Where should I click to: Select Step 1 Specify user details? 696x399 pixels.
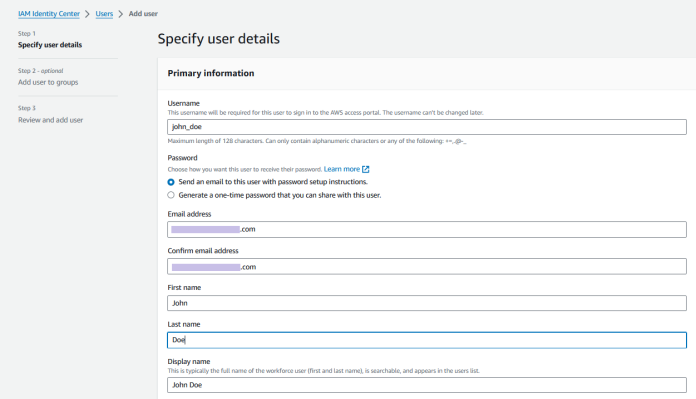50,45
